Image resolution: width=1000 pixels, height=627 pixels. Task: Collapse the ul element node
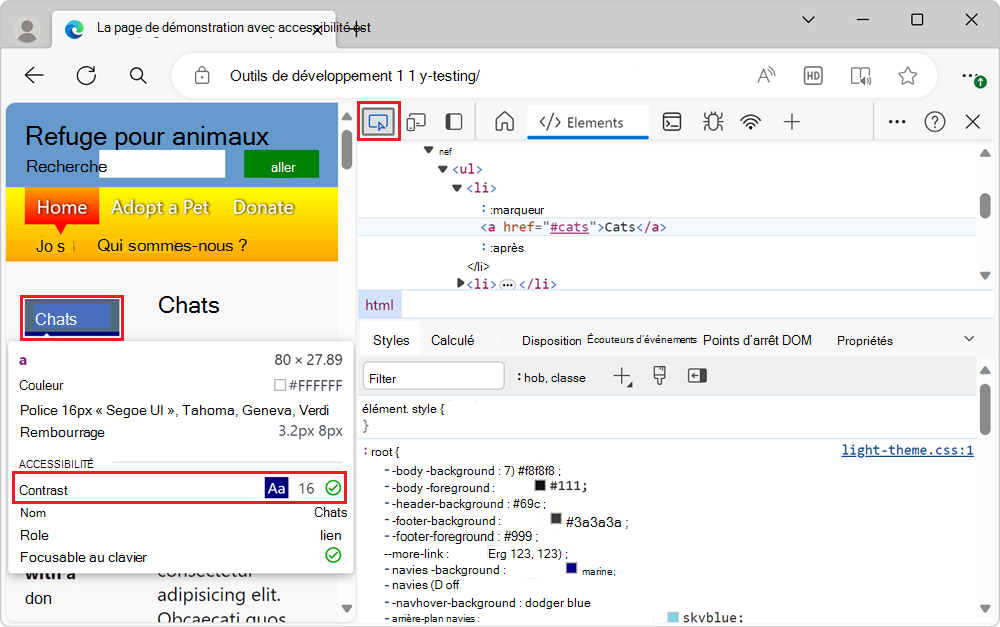tap(443, 169)
